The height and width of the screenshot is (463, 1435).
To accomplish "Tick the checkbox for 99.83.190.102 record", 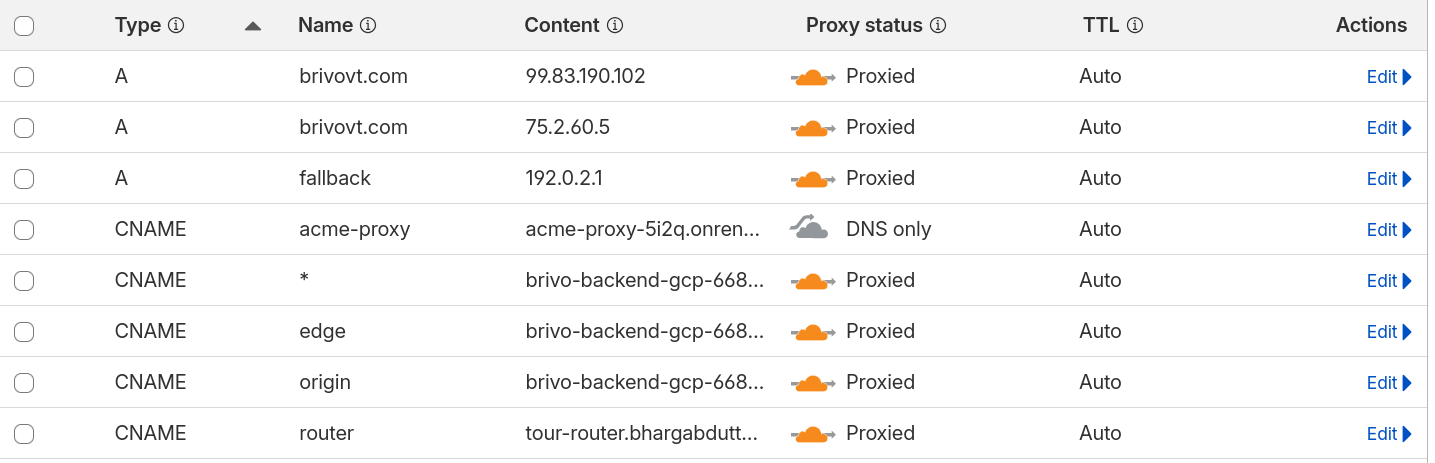I will coord(24,77).
